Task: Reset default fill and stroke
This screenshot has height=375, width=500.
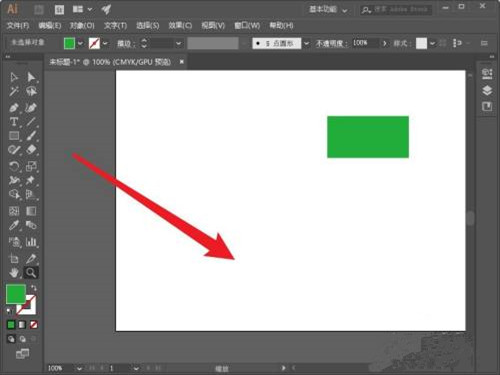Action: [9, 311]
